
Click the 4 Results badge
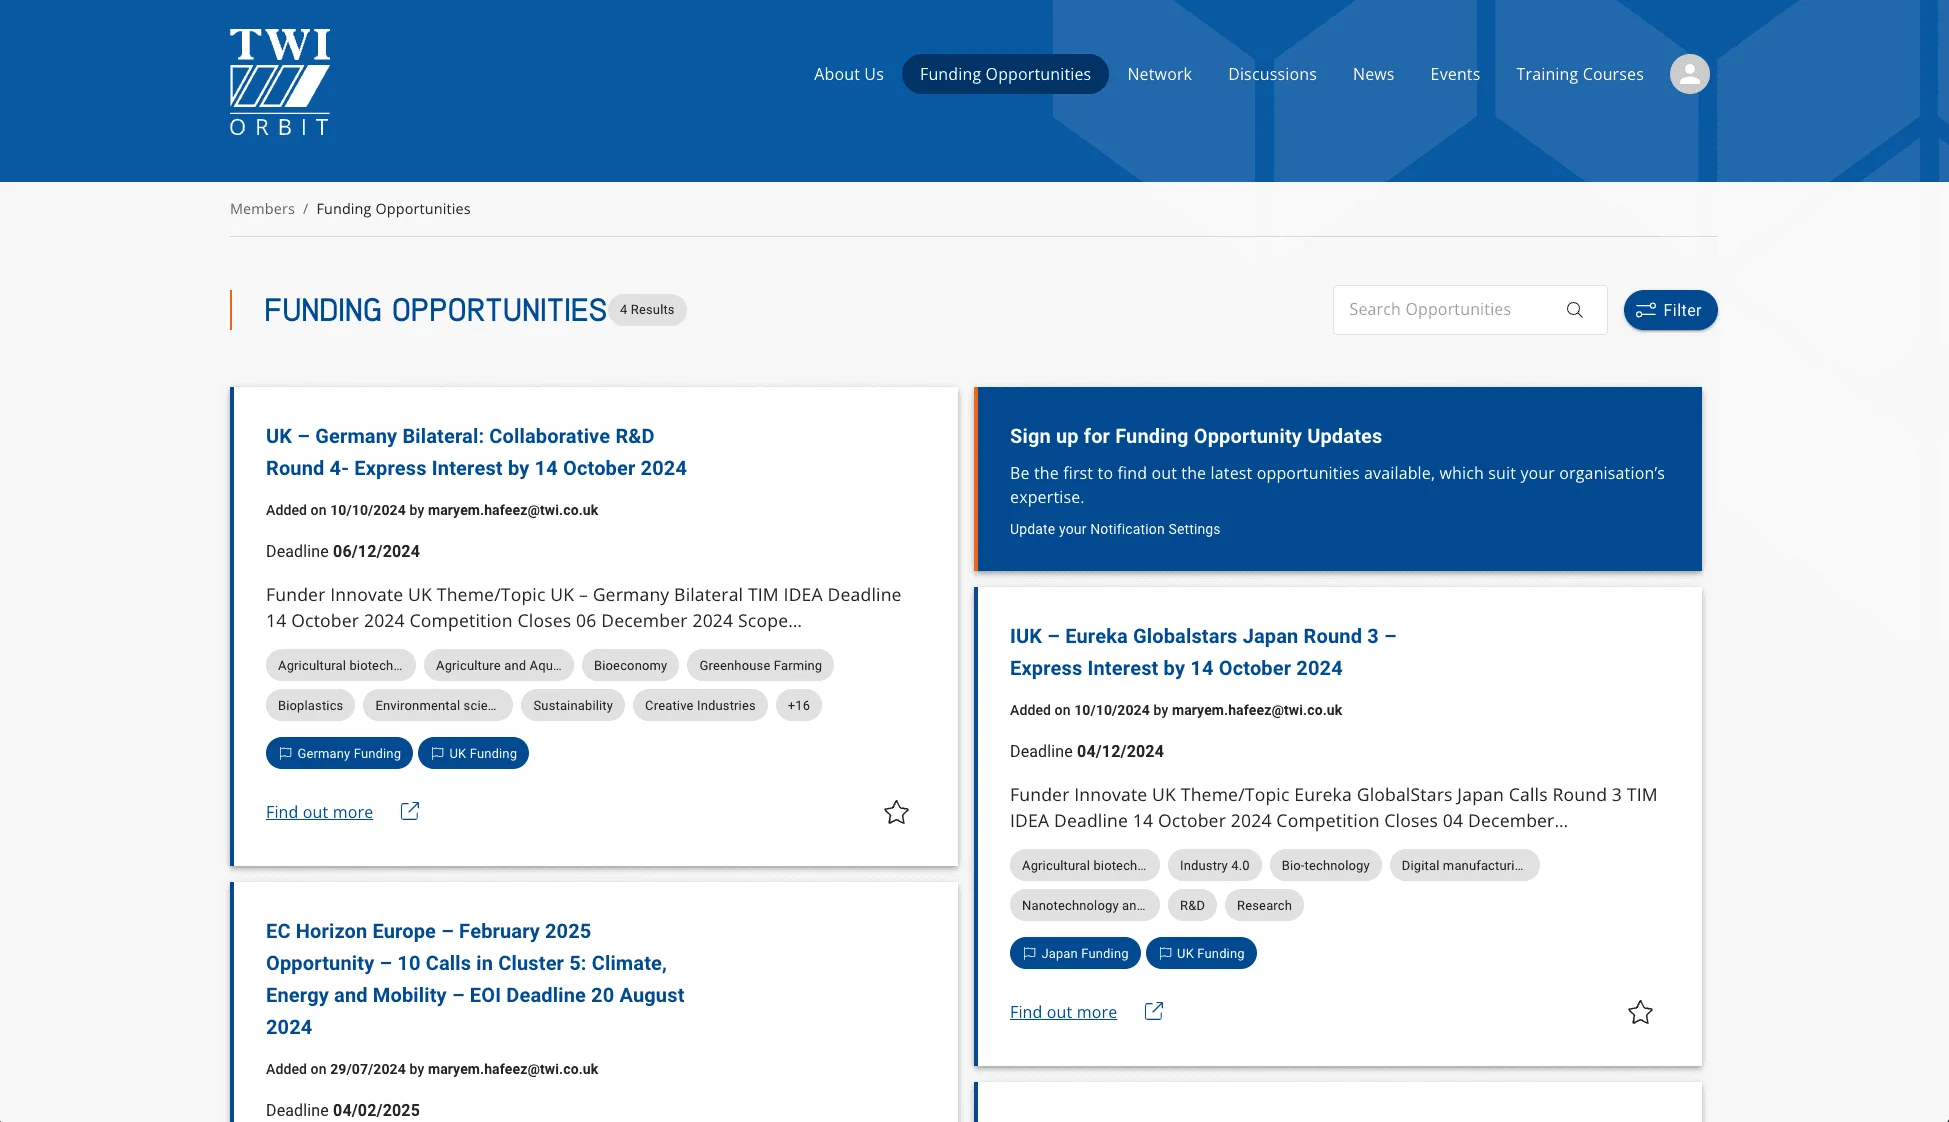647,310
